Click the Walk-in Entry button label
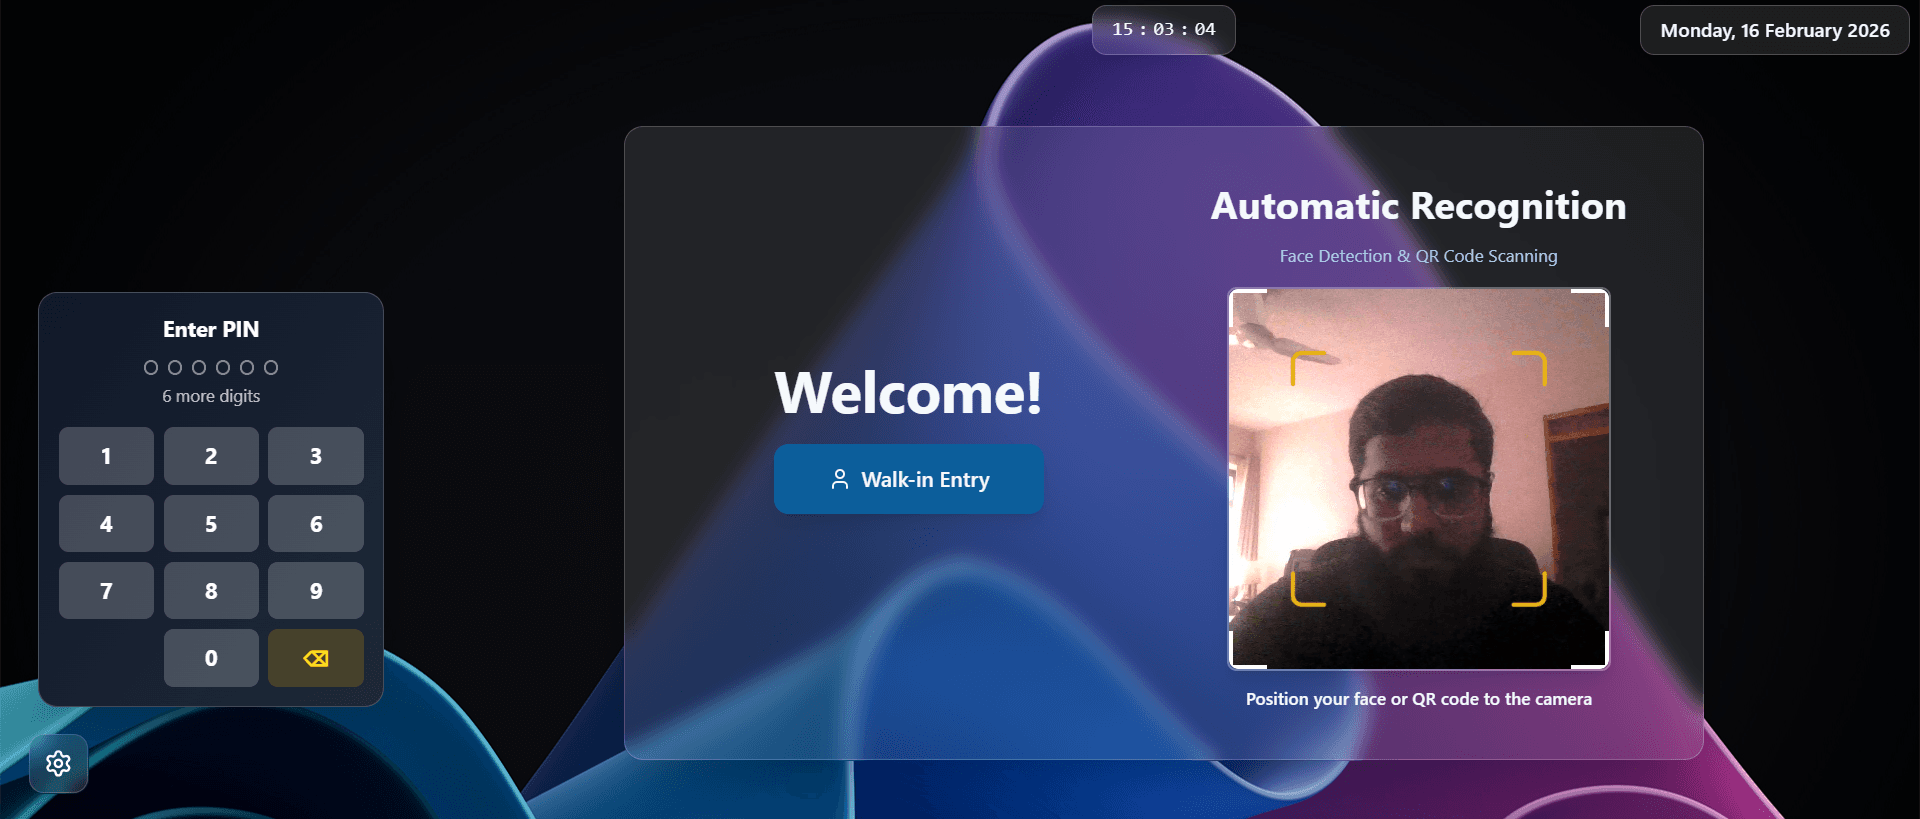Viewport: 1920px width, 819px height. pos(925,480)
